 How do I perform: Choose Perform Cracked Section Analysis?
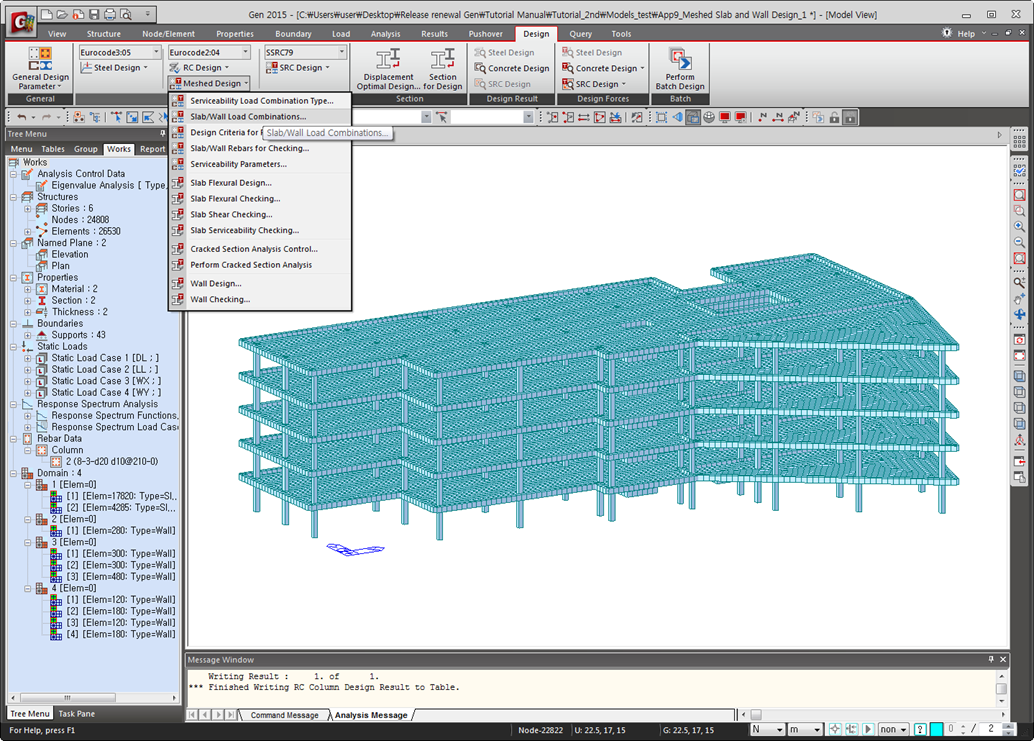[x=260, y=265]
